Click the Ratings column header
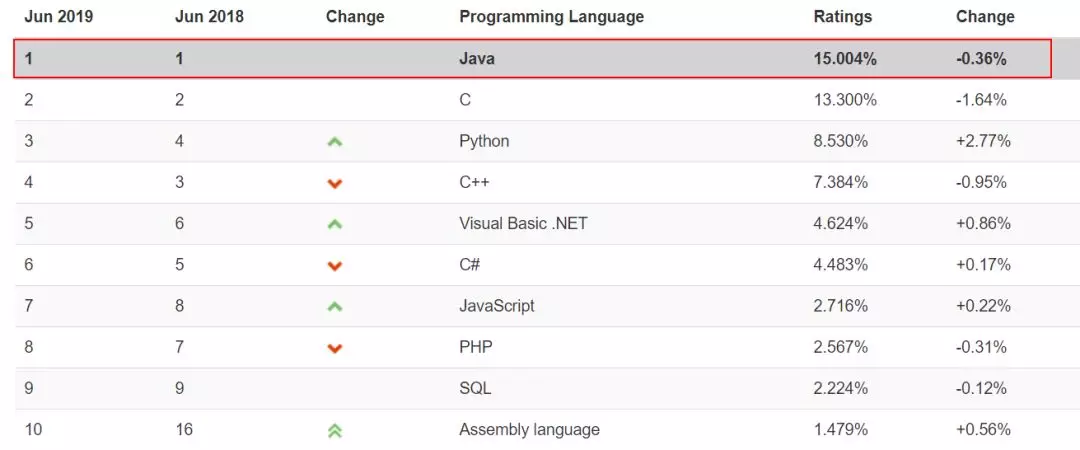 (842, 17)
